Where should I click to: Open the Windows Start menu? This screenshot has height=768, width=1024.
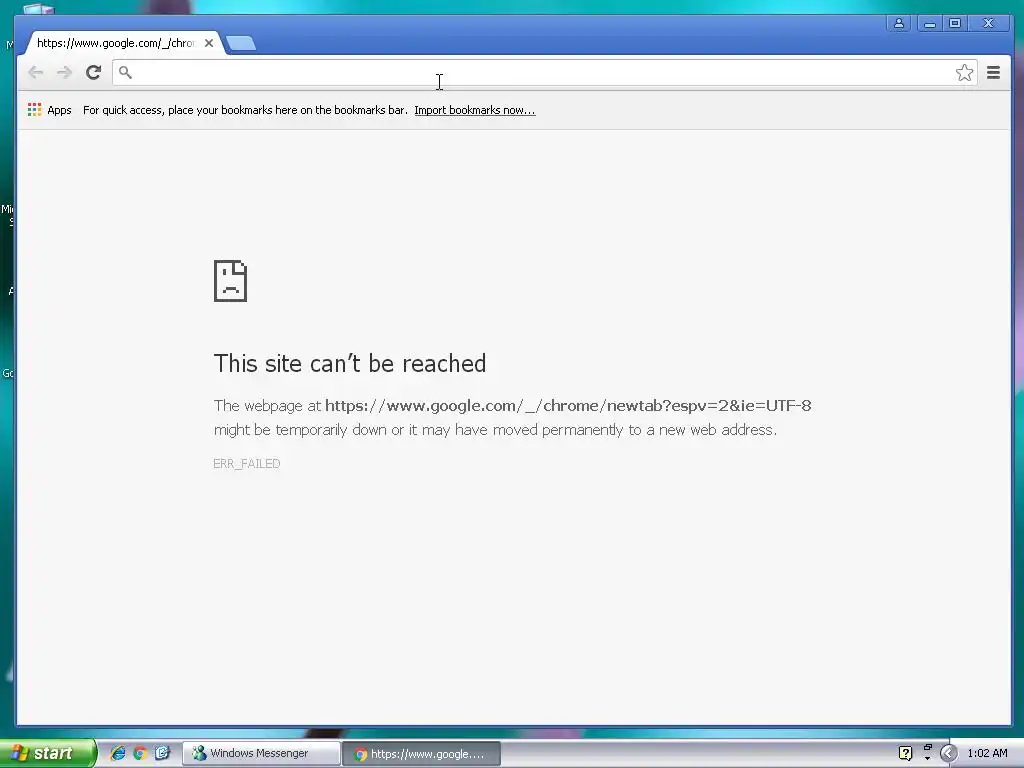48,753
